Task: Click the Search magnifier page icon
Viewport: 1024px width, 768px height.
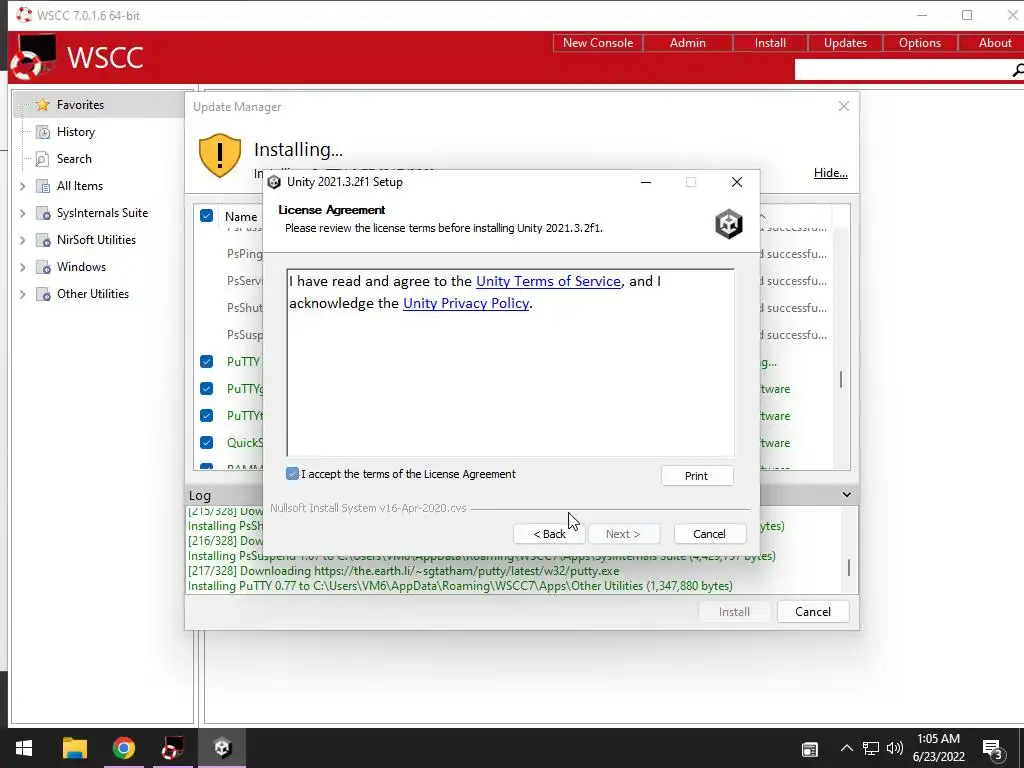Action: (x=42, y=159)
